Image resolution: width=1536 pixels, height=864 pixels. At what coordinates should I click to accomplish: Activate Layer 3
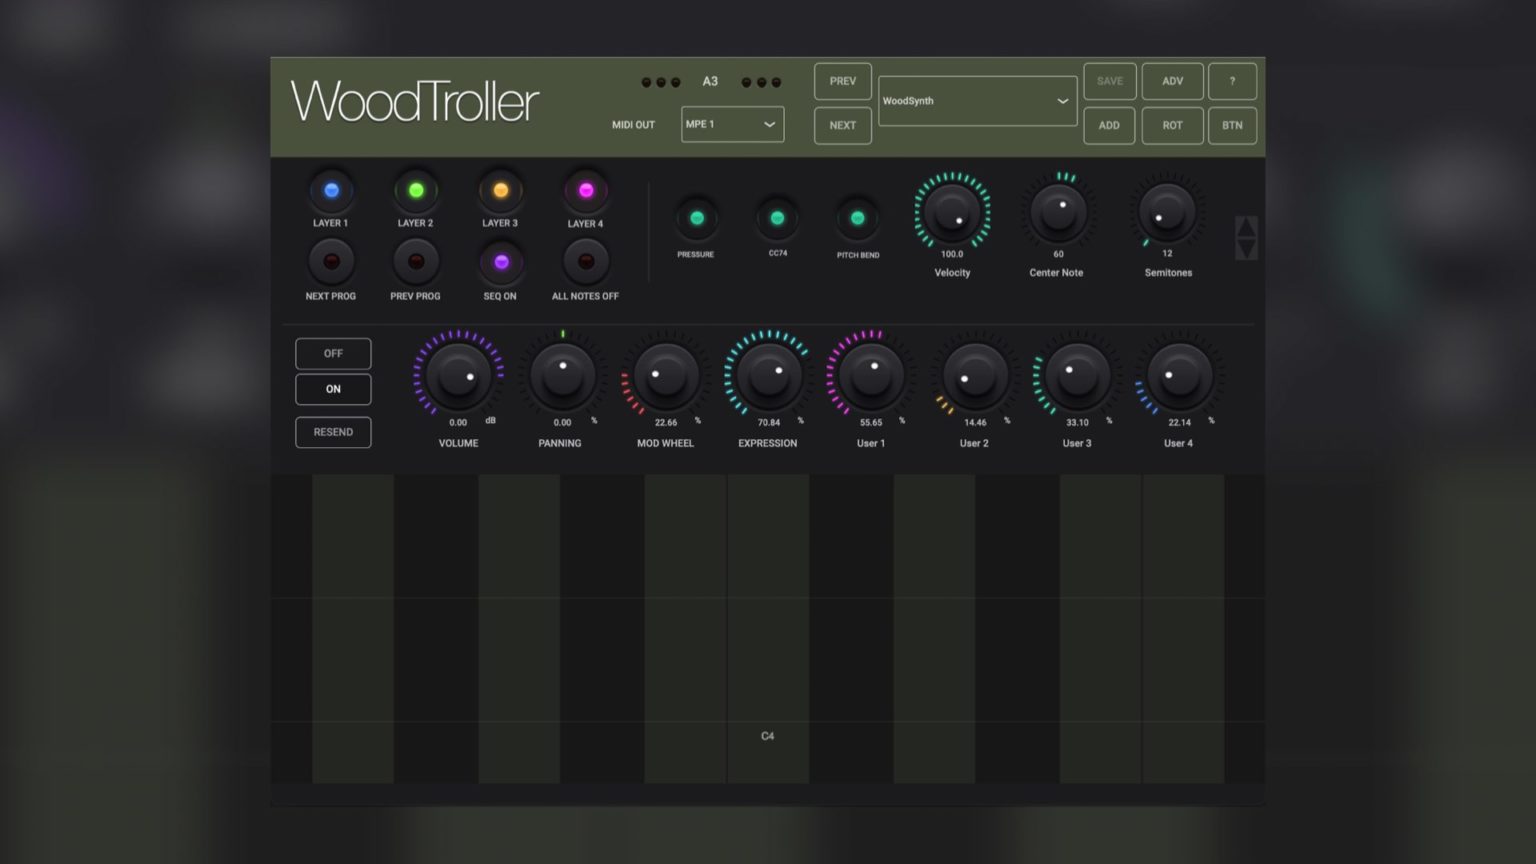[x=500, y=189]
